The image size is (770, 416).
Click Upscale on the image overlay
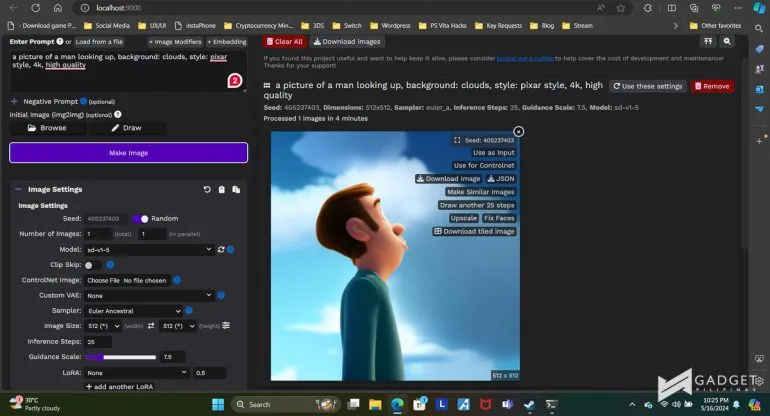tap(464, 218)
